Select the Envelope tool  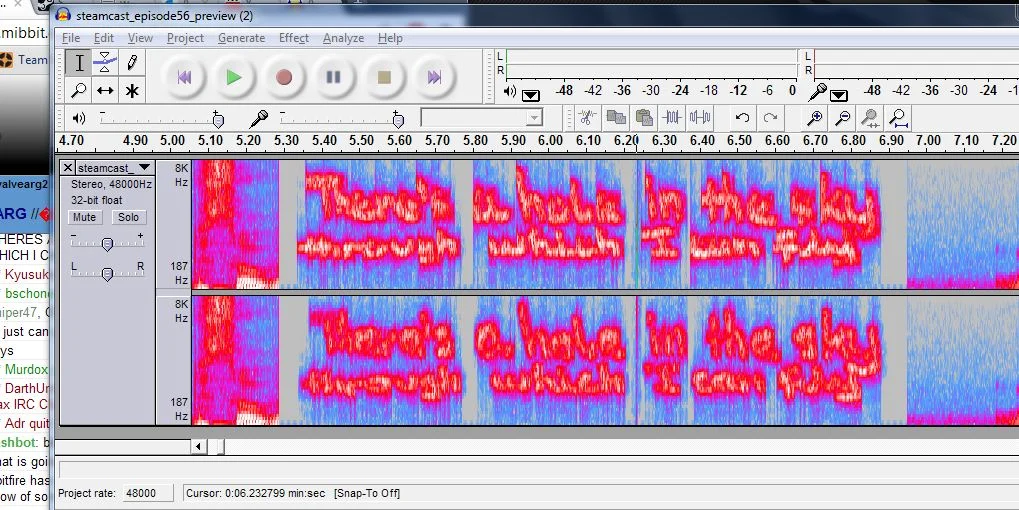click(105, 62)
